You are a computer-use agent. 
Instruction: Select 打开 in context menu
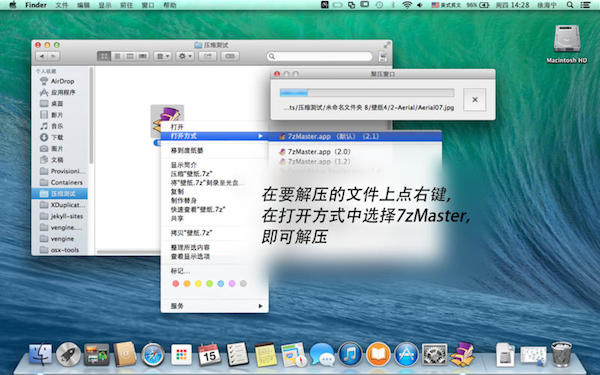tap(214, 127)
